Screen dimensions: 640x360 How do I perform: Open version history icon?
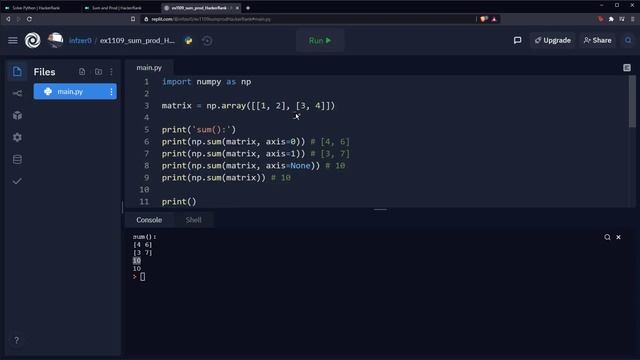(207, 40)
